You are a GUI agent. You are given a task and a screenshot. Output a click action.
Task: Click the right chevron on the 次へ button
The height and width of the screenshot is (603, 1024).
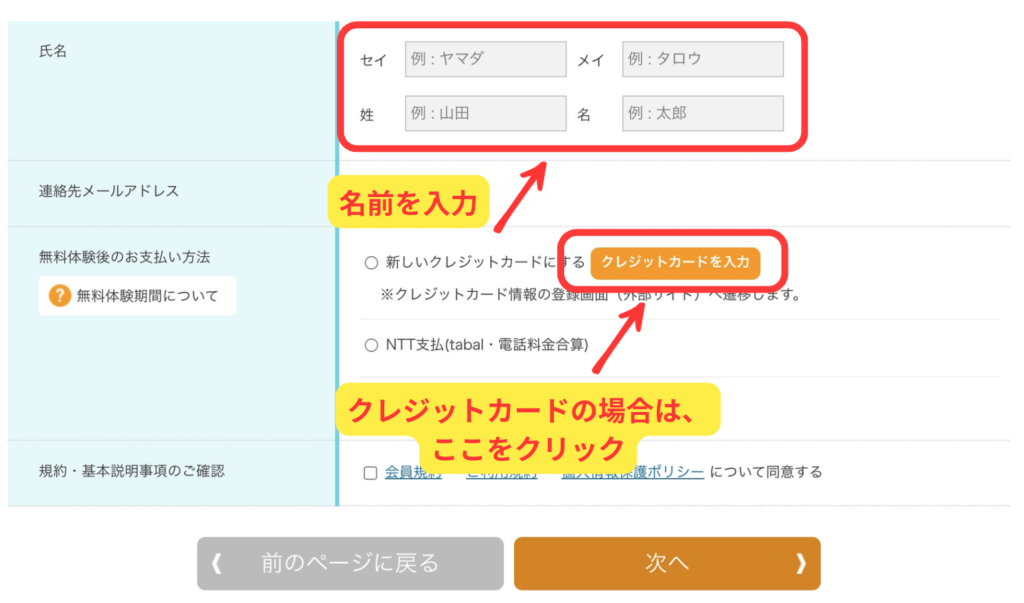click(x=800, y=564)
